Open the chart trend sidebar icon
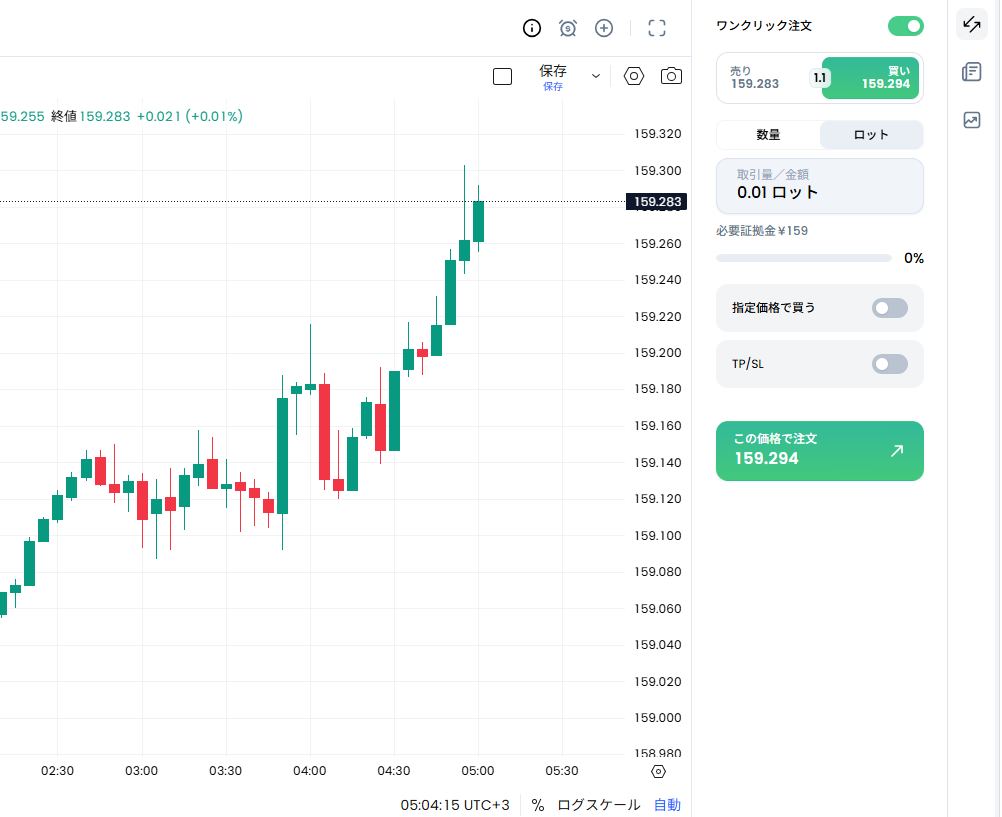1002x817 pixels. point(971,120)
